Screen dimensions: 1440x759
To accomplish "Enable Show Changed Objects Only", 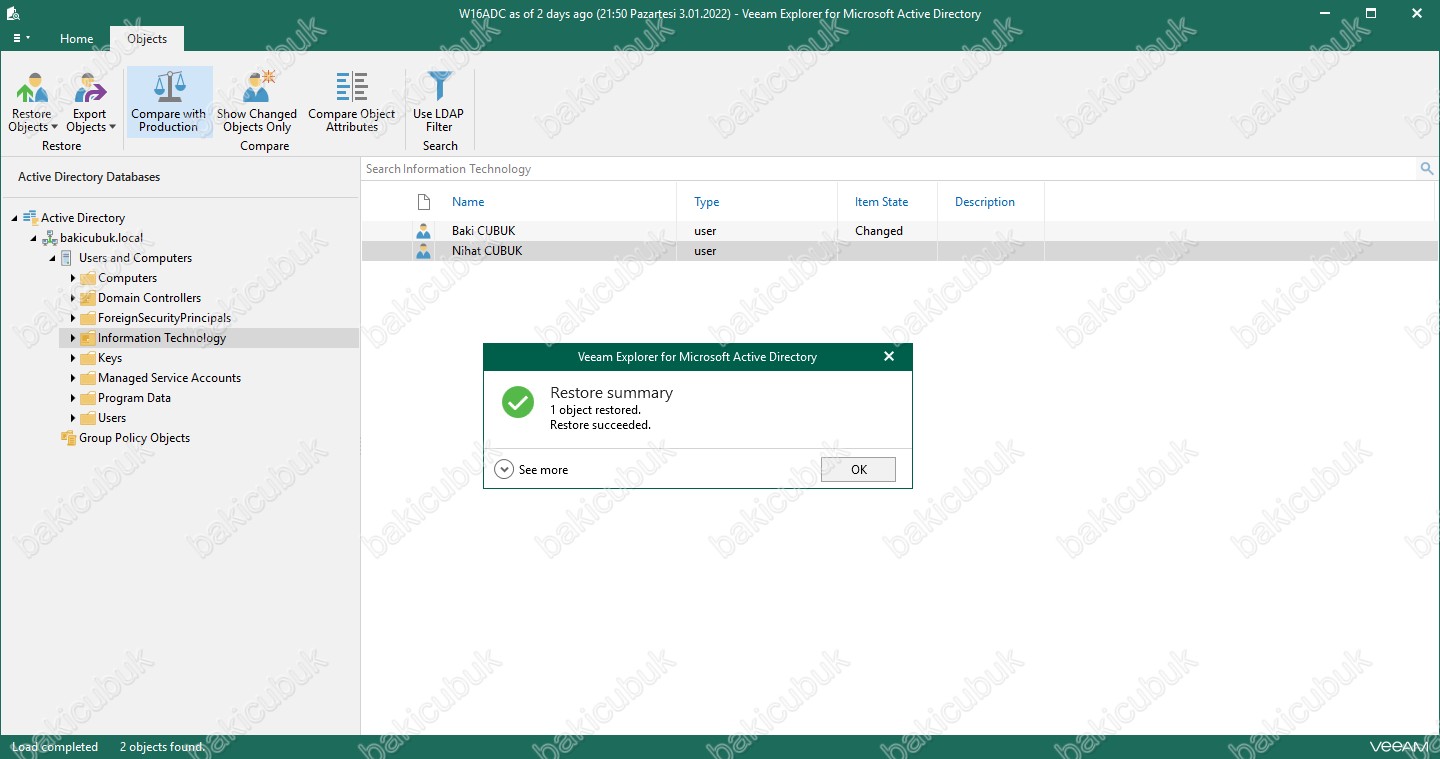I will [257, 102].
